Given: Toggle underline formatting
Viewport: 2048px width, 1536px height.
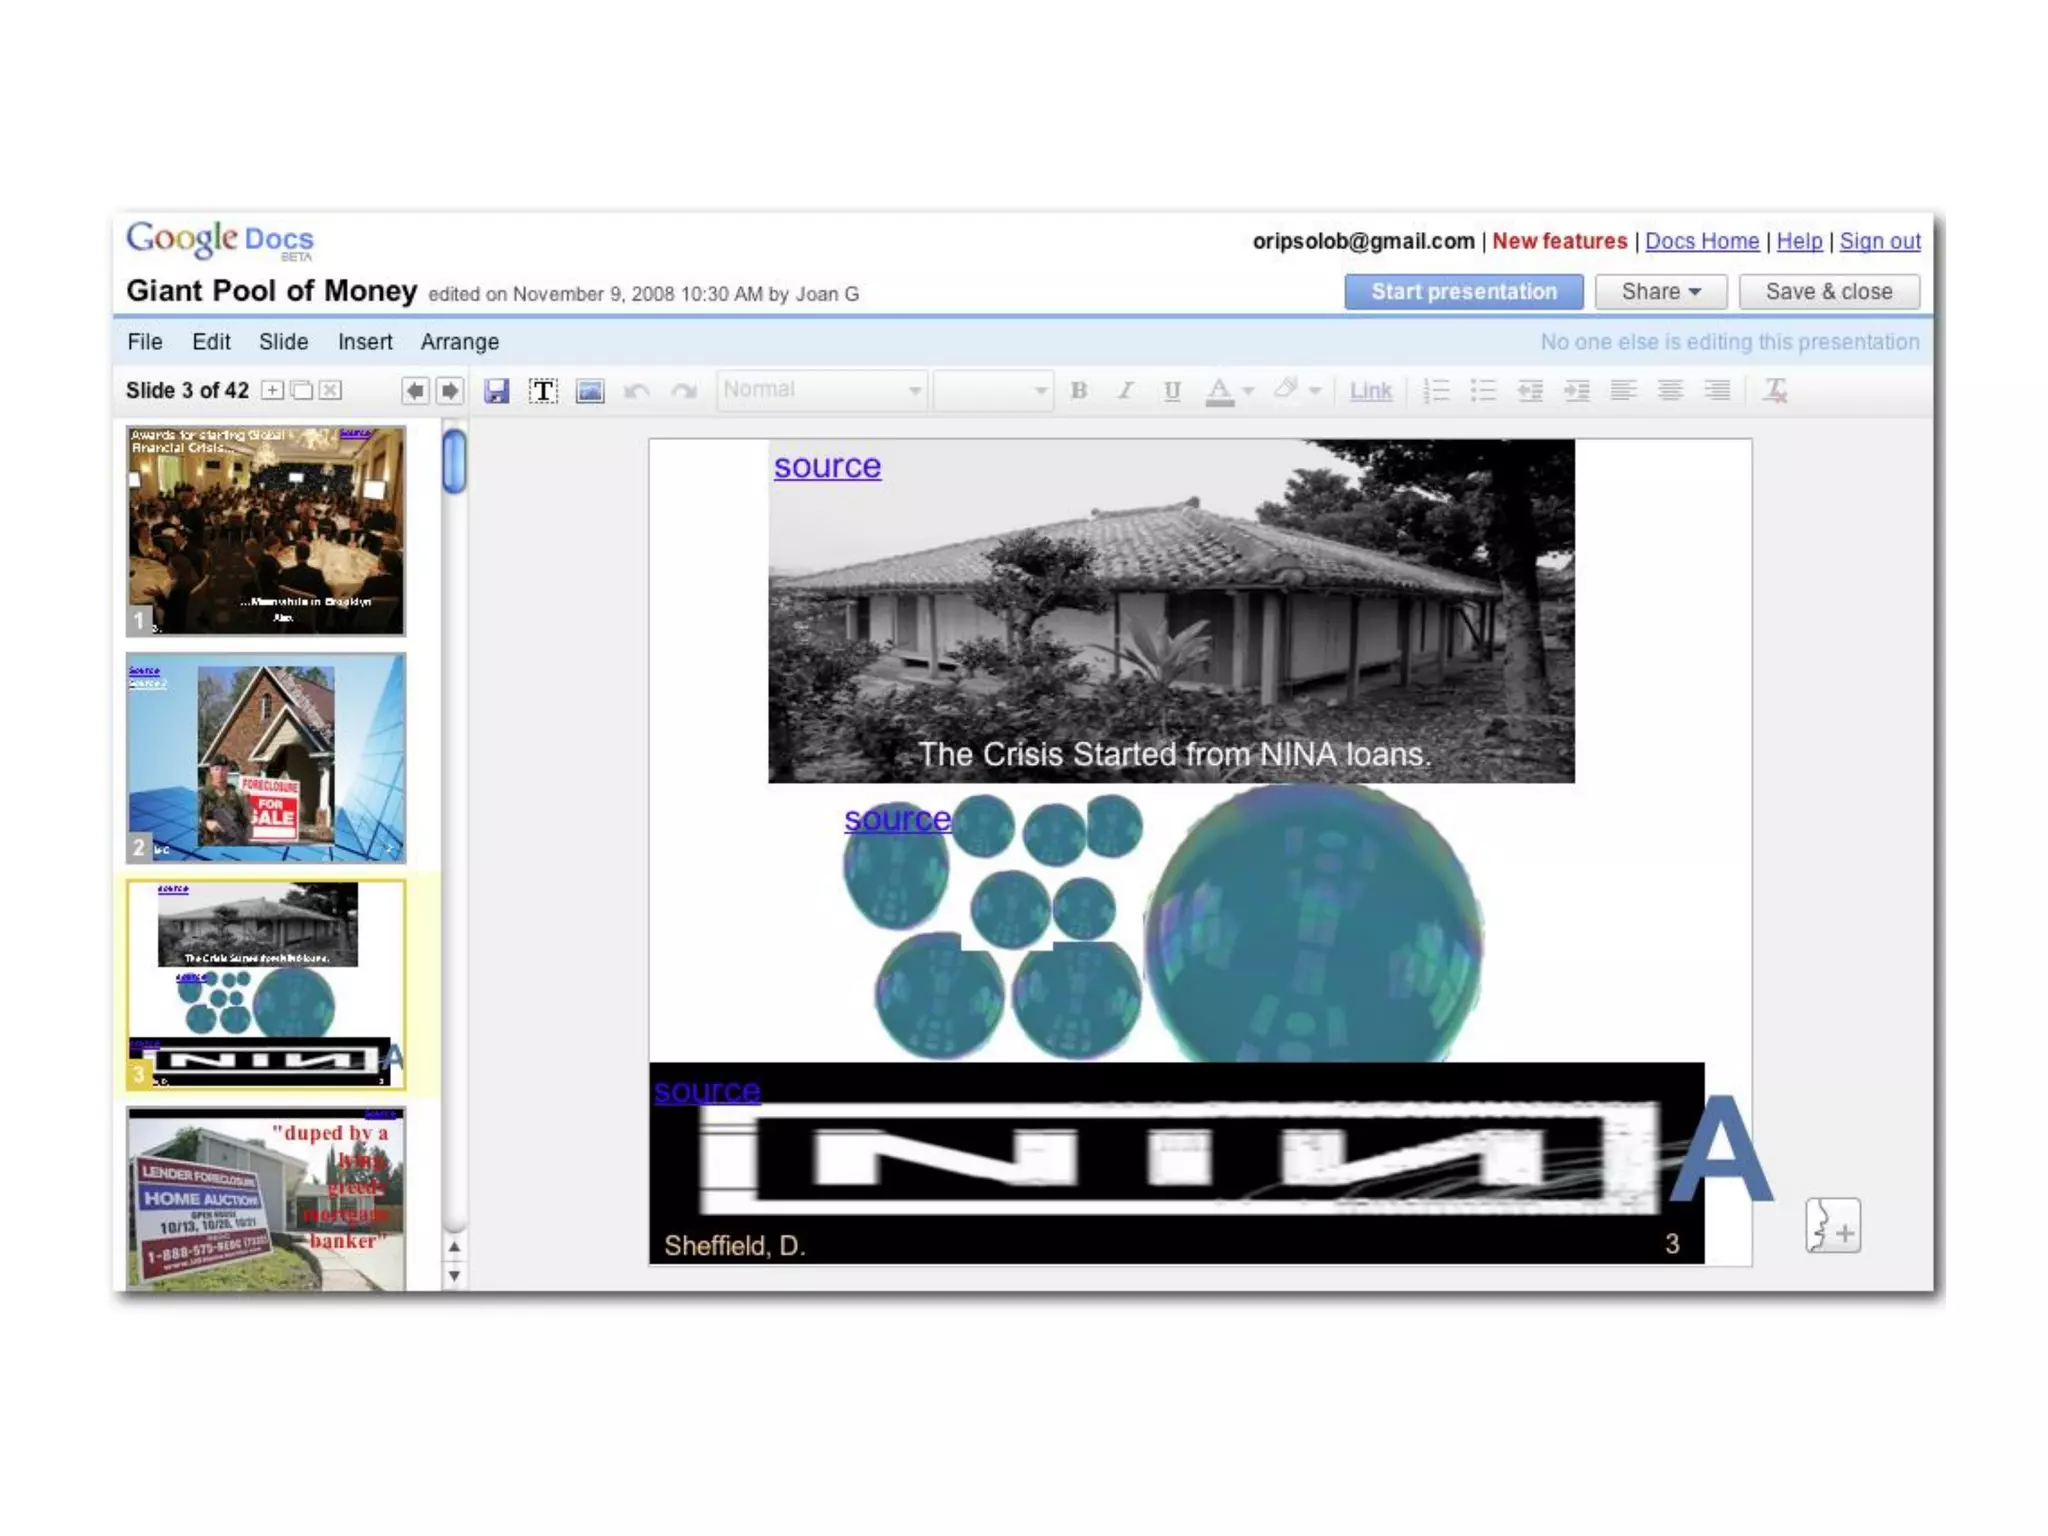Looking at the screenshot, I should pos(1172,391).
